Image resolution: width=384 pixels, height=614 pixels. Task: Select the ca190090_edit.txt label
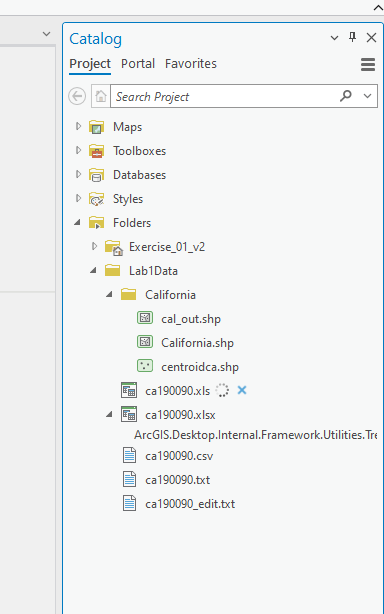point(190,504)
